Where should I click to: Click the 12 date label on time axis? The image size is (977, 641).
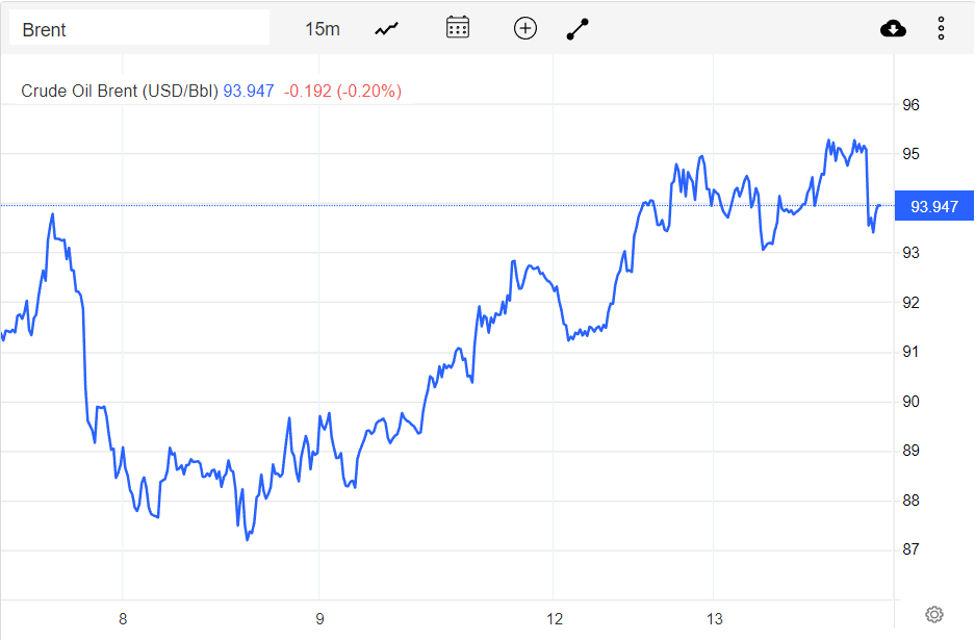tap(555, 618)
